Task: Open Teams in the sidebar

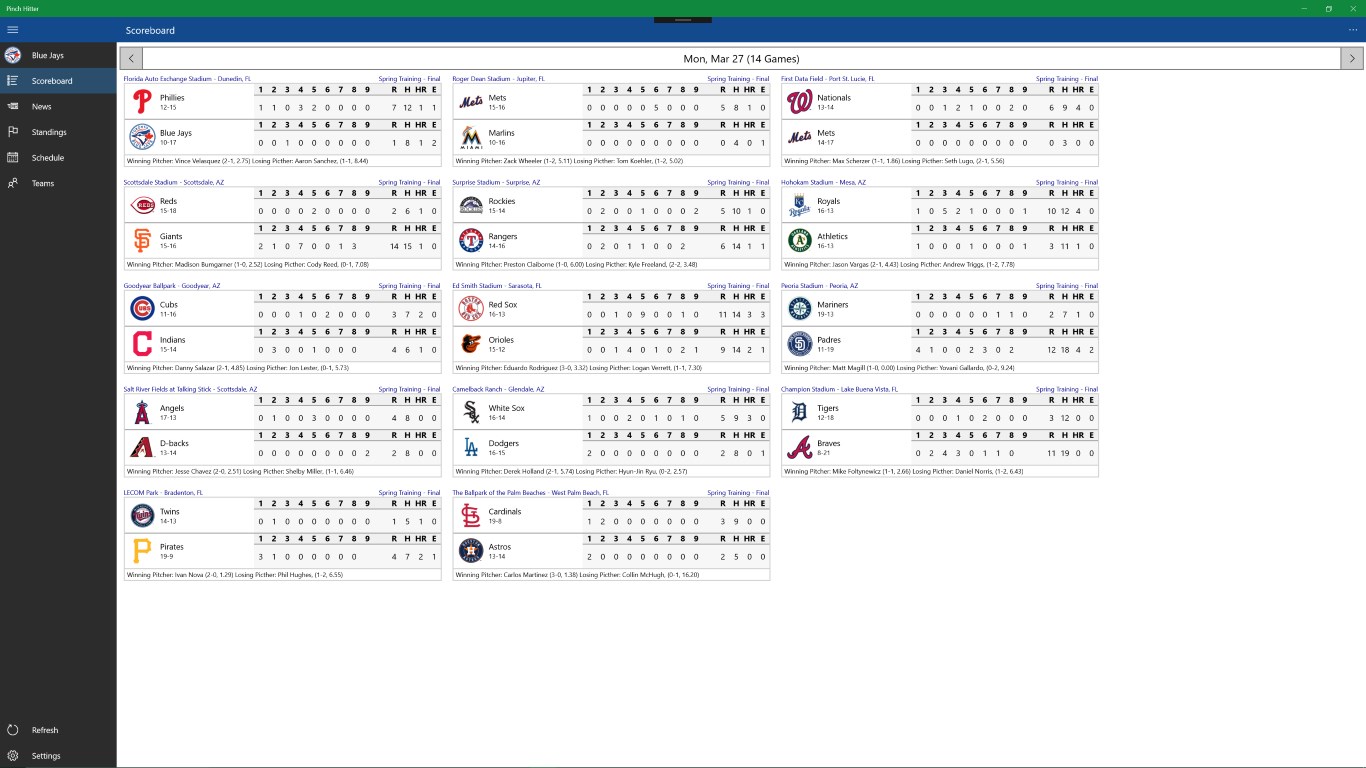Action: pos(58,183)
